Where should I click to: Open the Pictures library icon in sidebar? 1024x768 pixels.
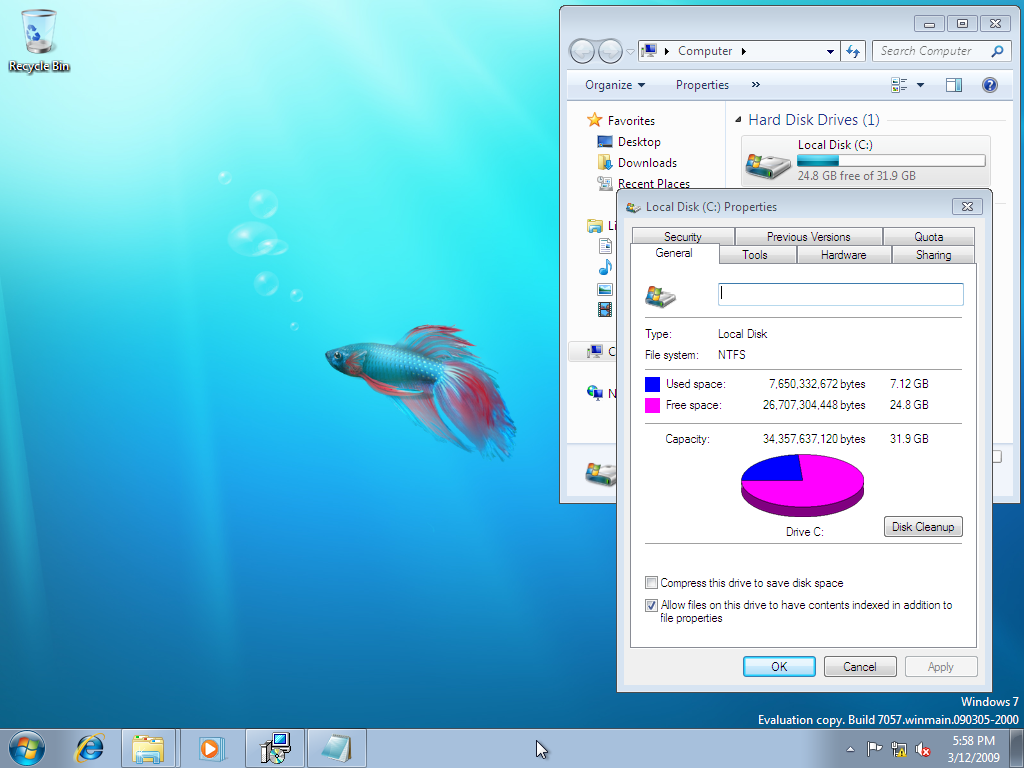(x=605, y=289)
